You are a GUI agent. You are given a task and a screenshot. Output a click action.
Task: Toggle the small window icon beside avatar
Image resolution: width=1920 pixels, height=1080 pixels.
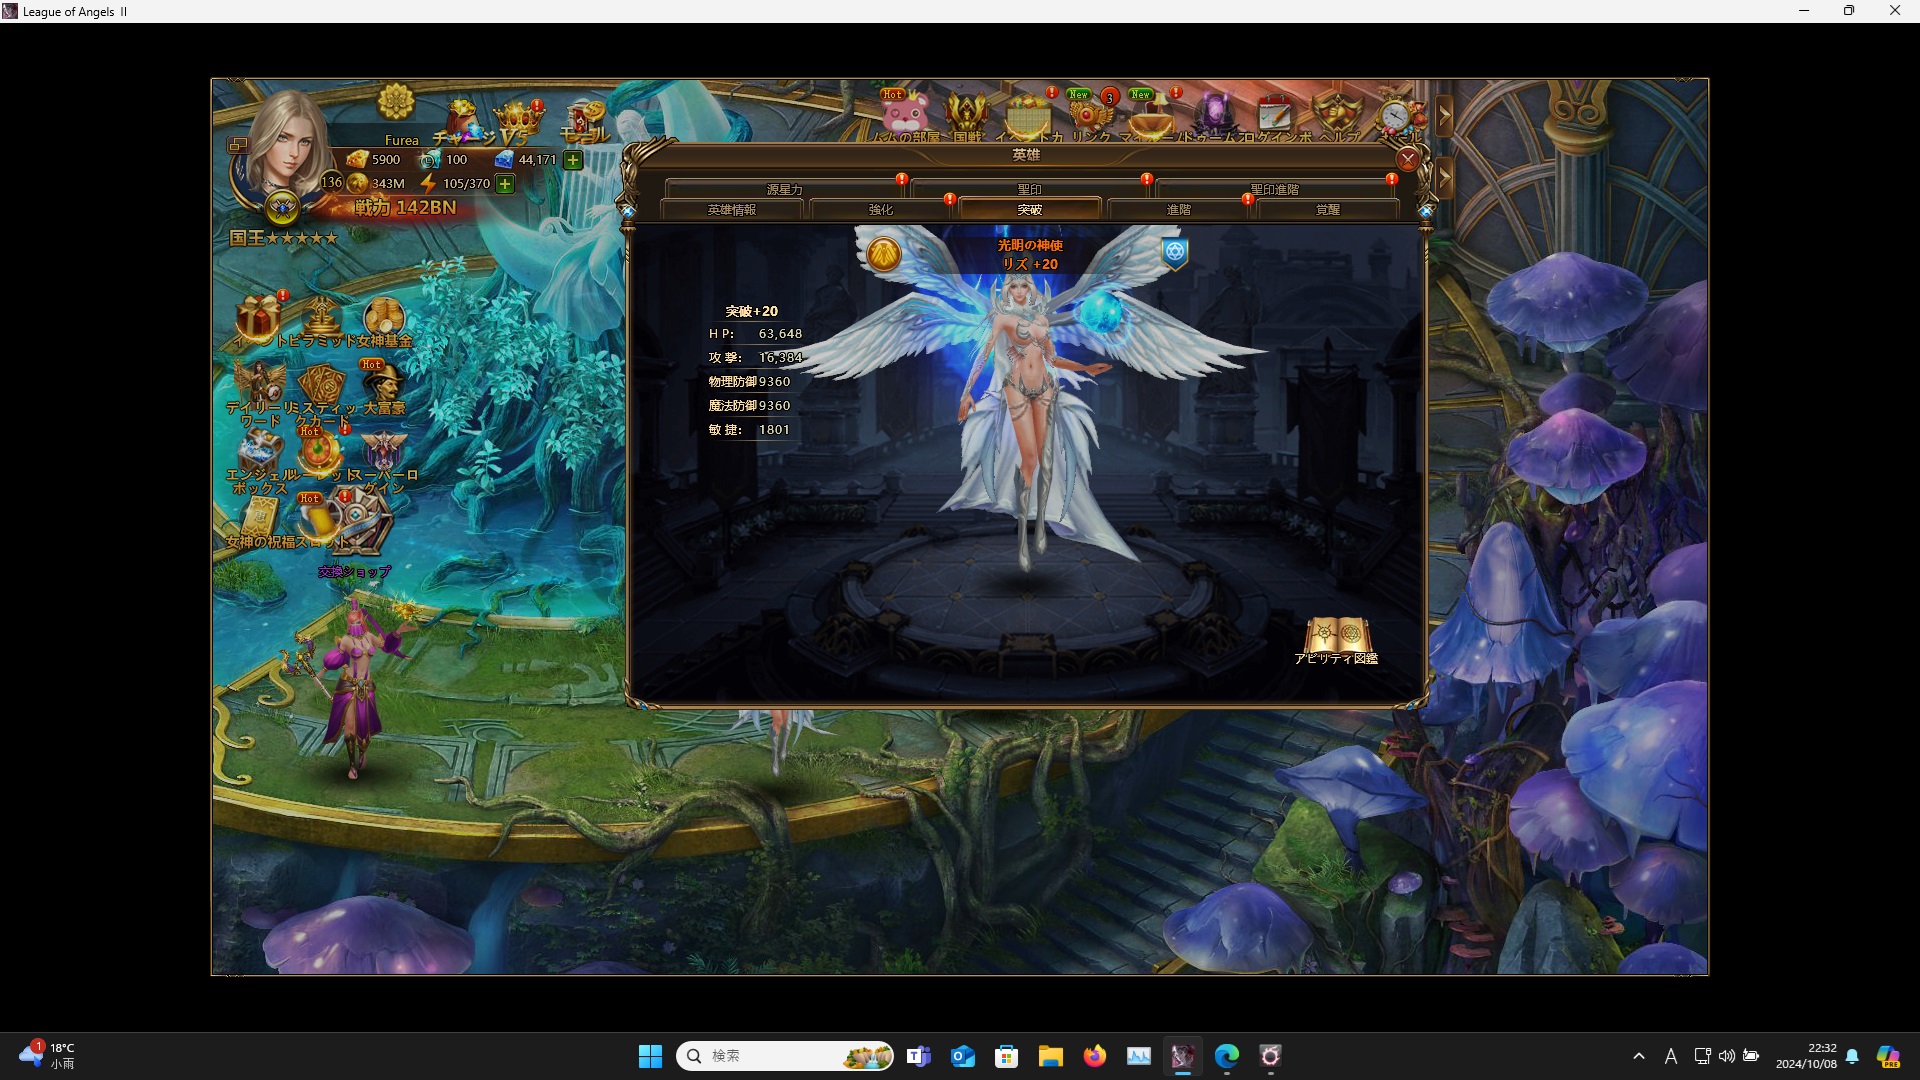coord(238,145)
